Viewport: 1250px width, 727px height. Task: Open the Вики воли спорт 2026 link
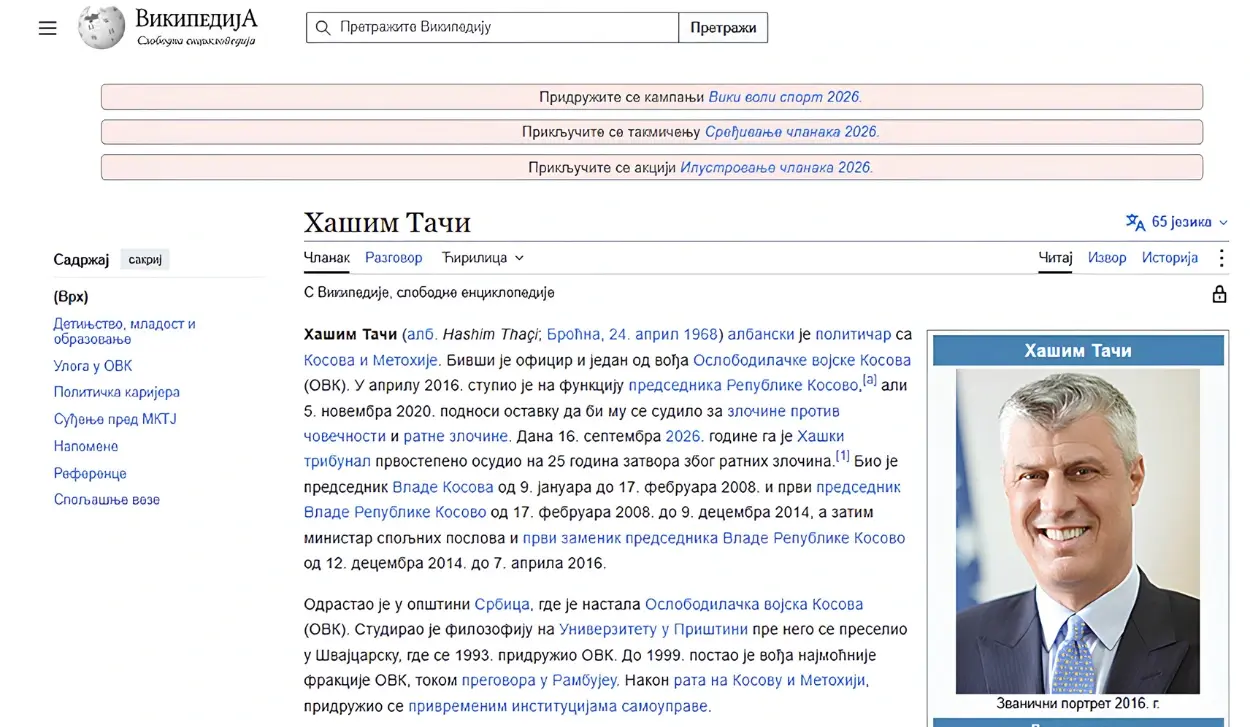point(784,97)
